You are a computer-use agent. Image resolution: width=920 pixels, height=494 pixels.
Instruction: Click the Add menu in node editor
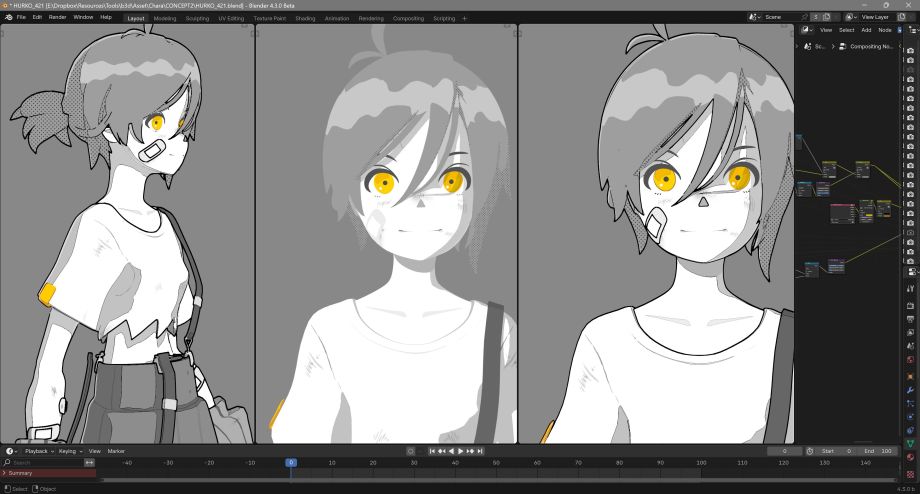(866, 30)
